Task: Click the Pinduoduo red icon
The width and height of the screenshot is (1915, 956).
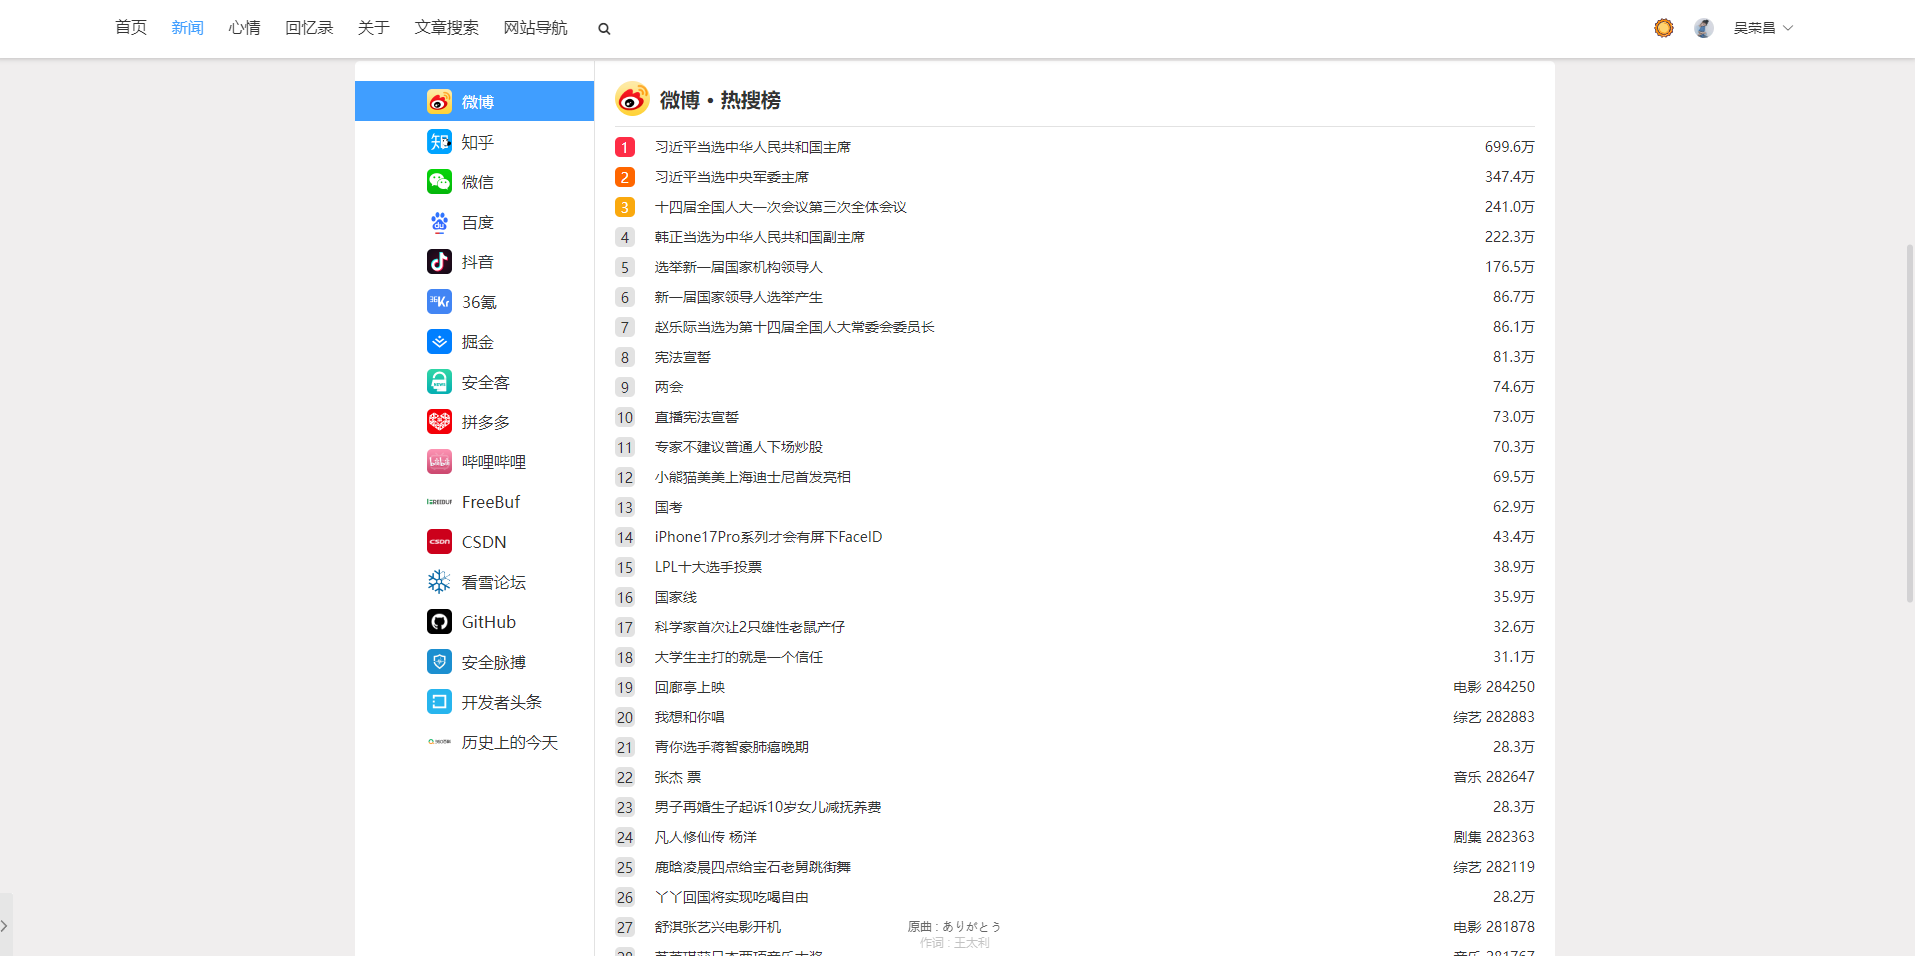Action: tap(439, 422)
